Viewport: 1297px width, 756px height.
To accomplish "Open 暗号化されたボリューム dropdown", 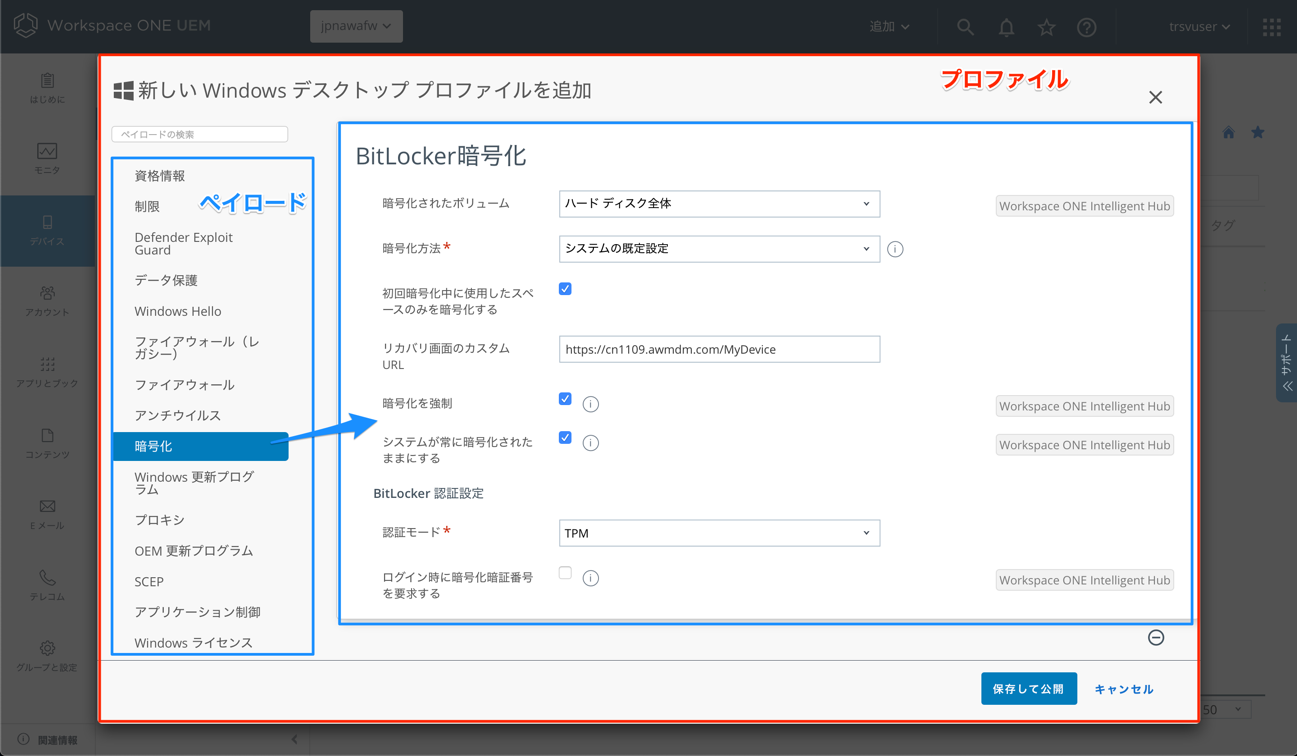I will click(x=719, y=204).
